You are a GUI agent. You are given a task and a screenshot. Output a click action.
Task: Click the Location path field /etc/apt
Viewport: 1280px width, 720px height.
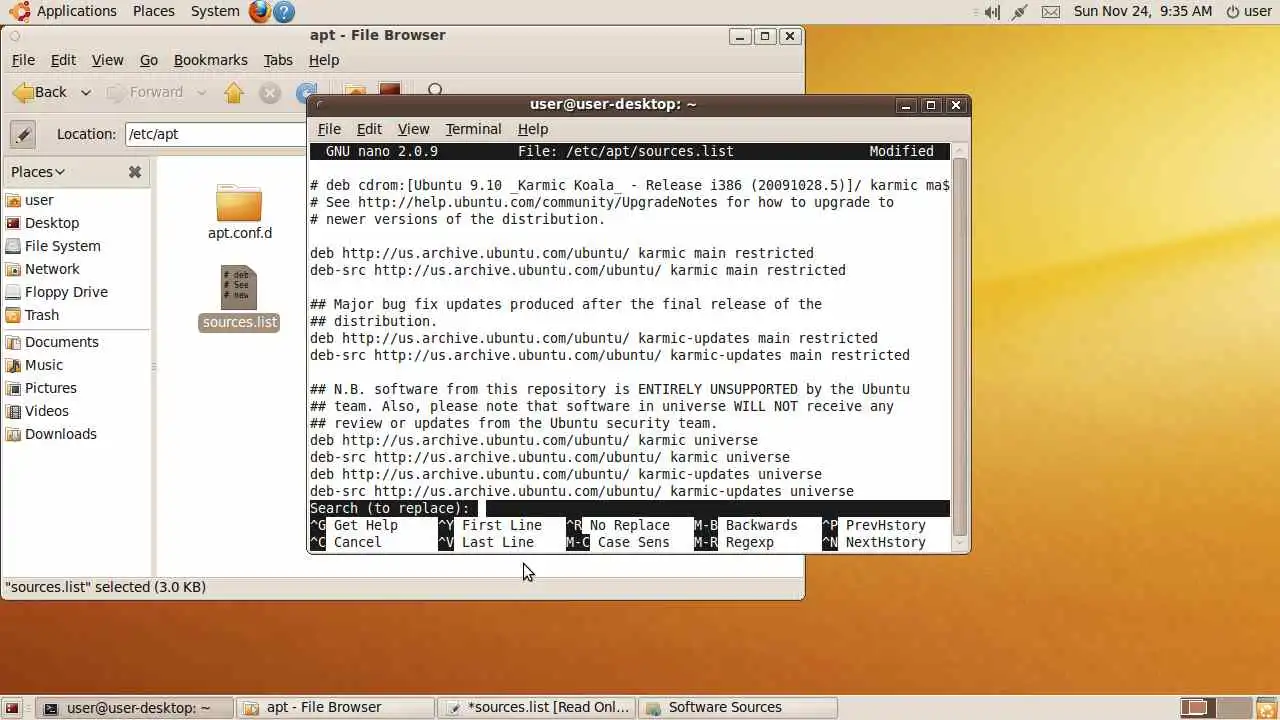(x=215, y=134)
